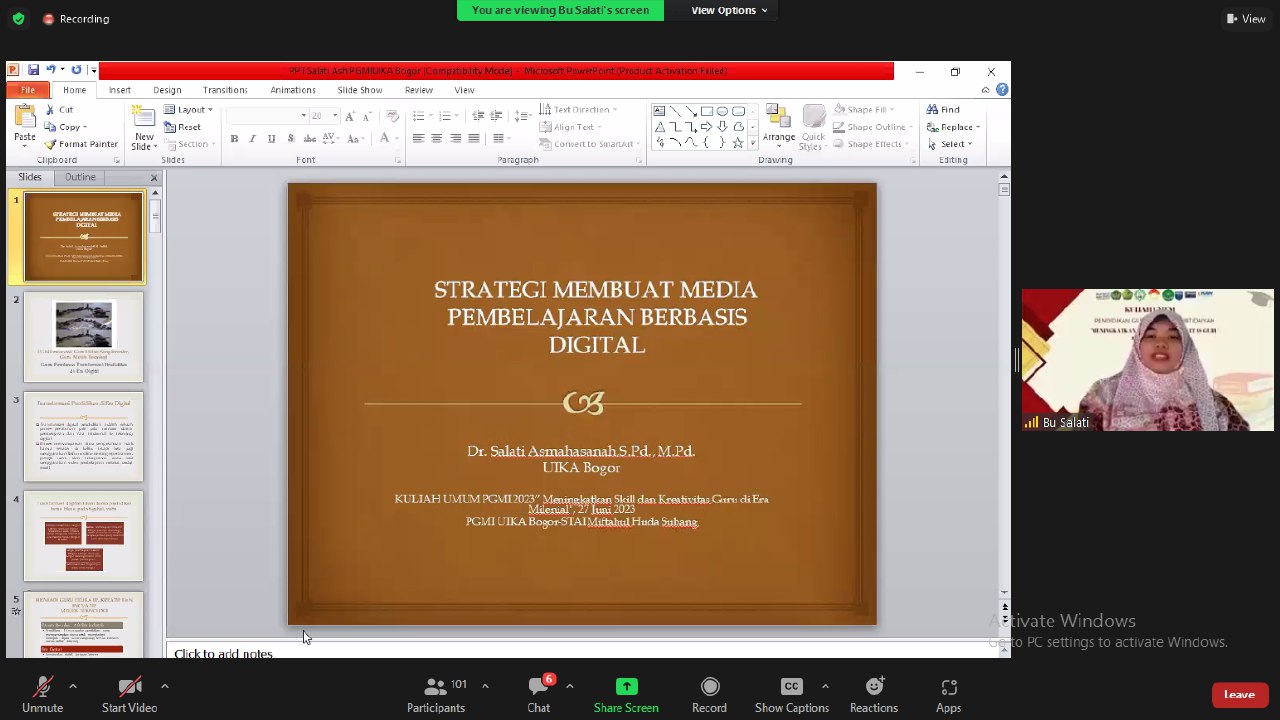Open the File tab
This screenshot has height=720, width=1280.
(x=28, y=90)
